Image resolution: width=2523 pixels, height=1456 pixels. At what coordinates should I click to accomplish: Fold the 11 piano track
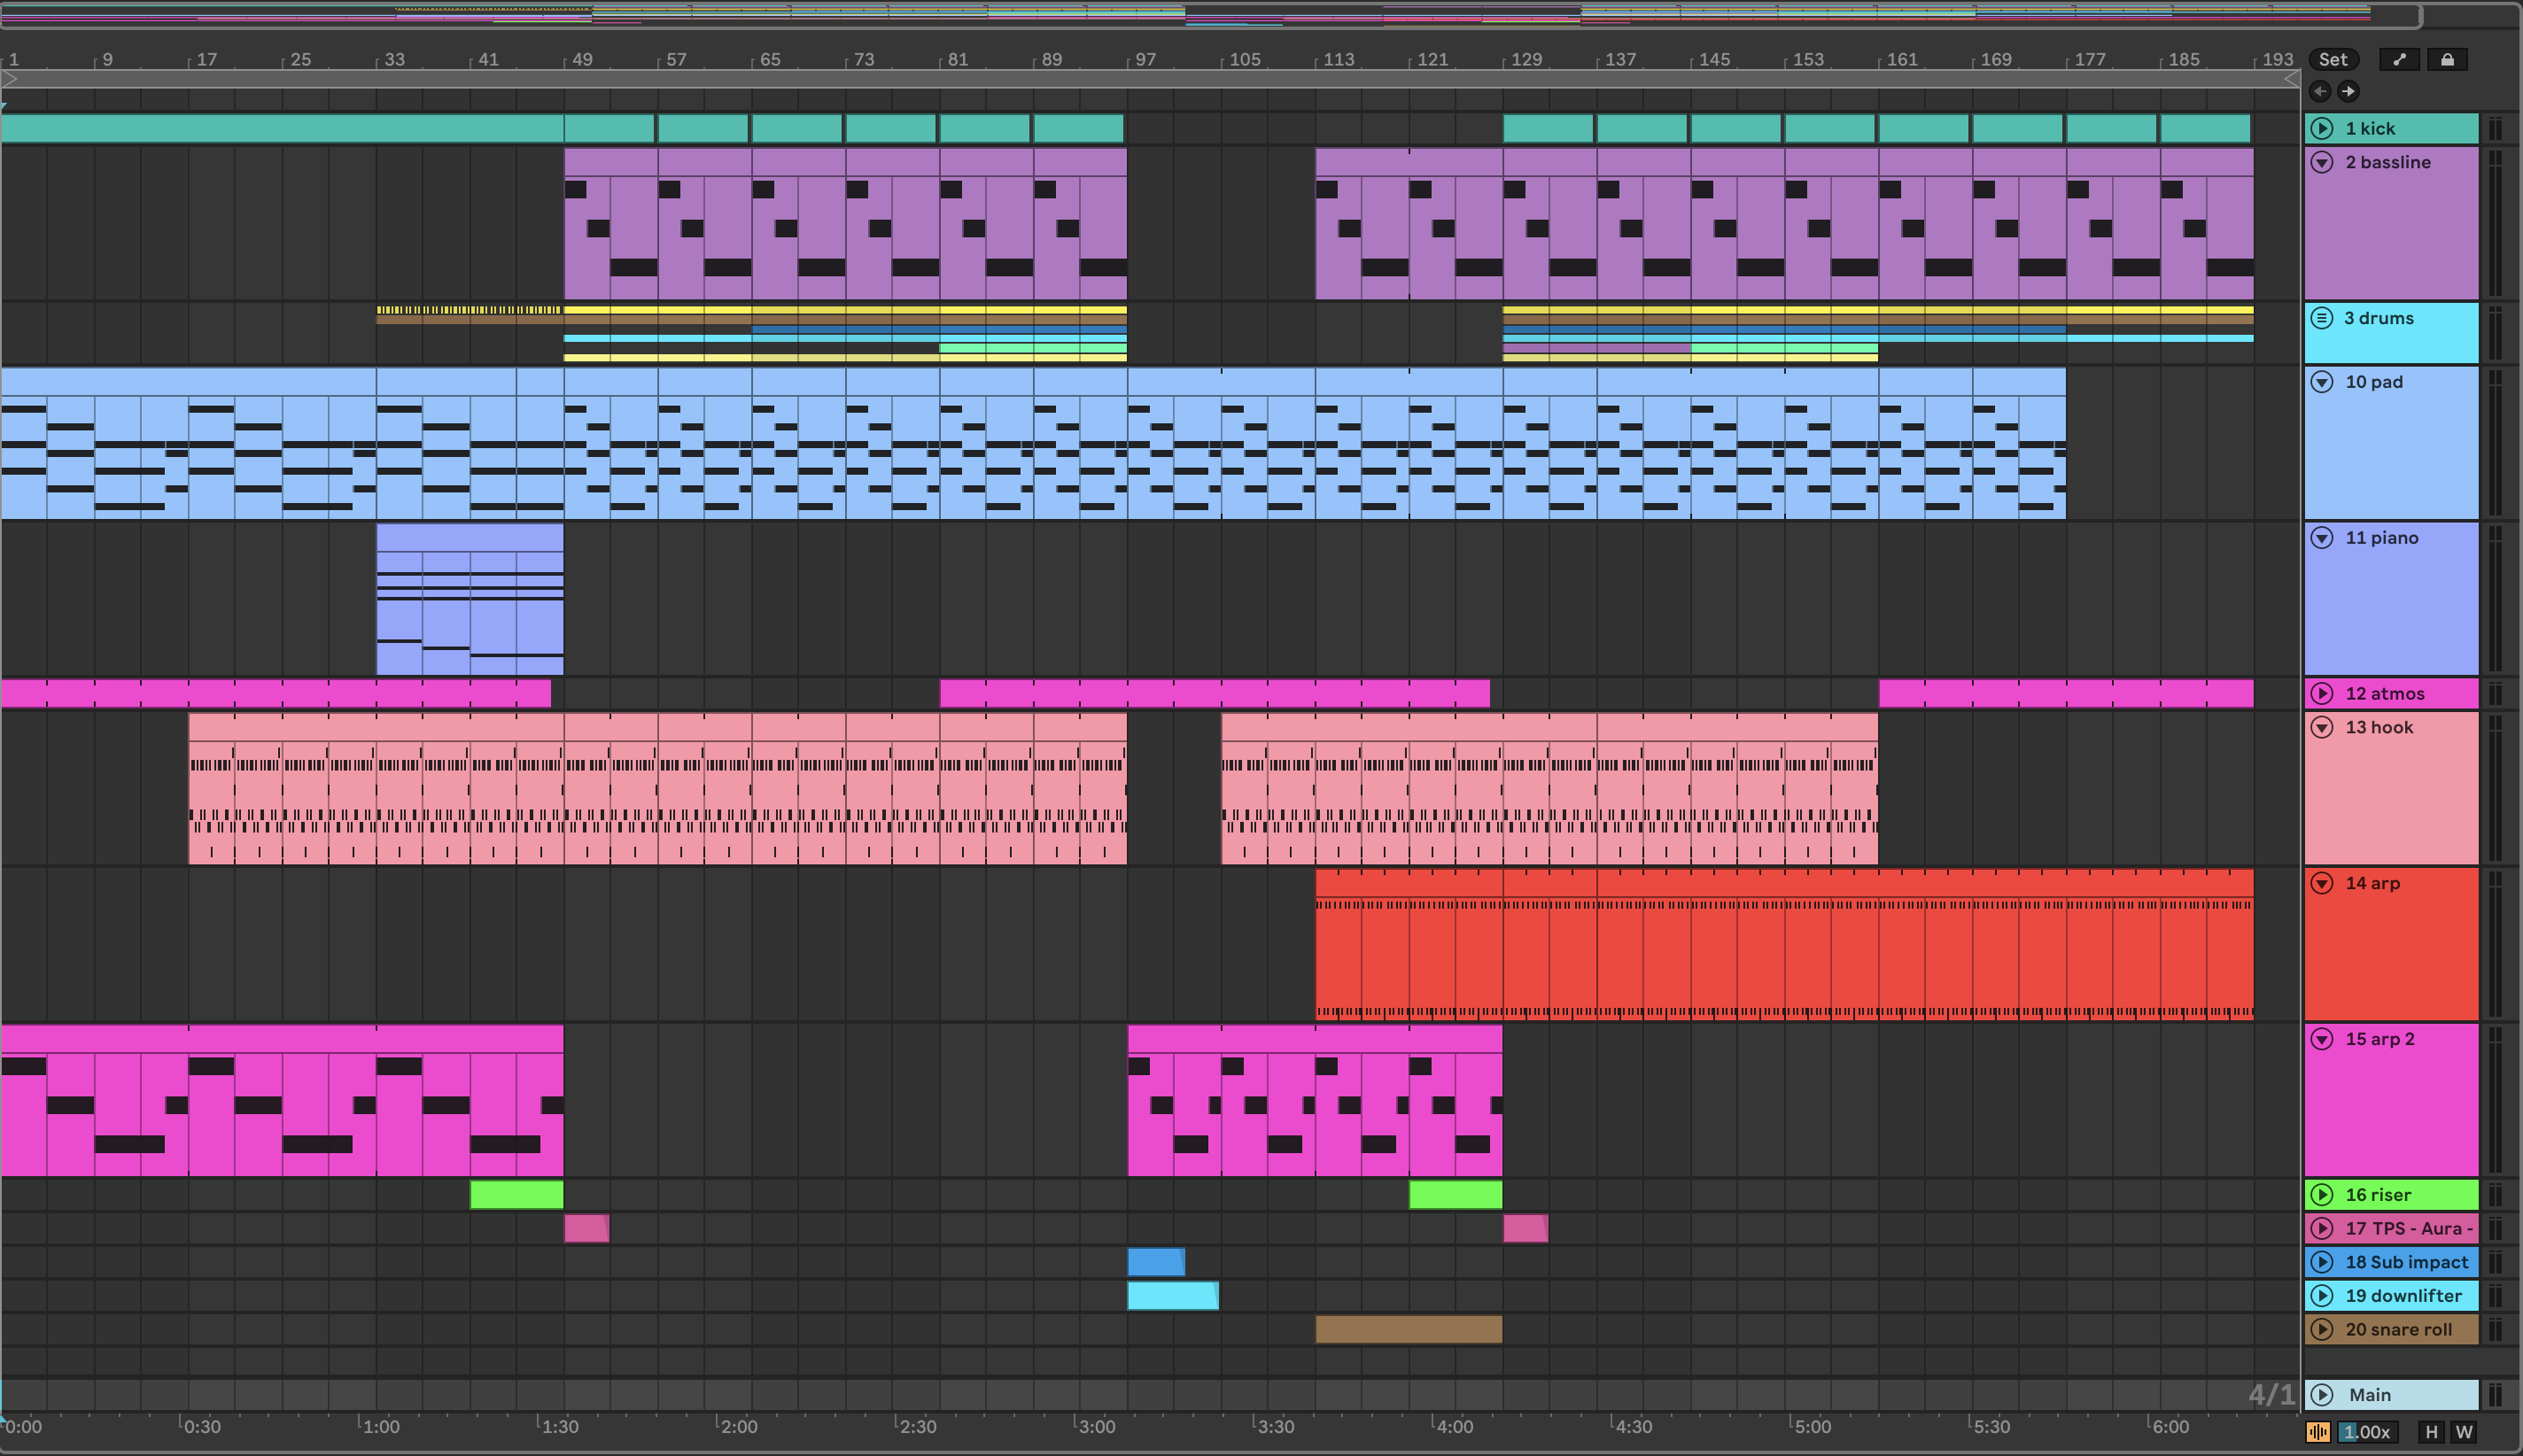(2322, 538)
